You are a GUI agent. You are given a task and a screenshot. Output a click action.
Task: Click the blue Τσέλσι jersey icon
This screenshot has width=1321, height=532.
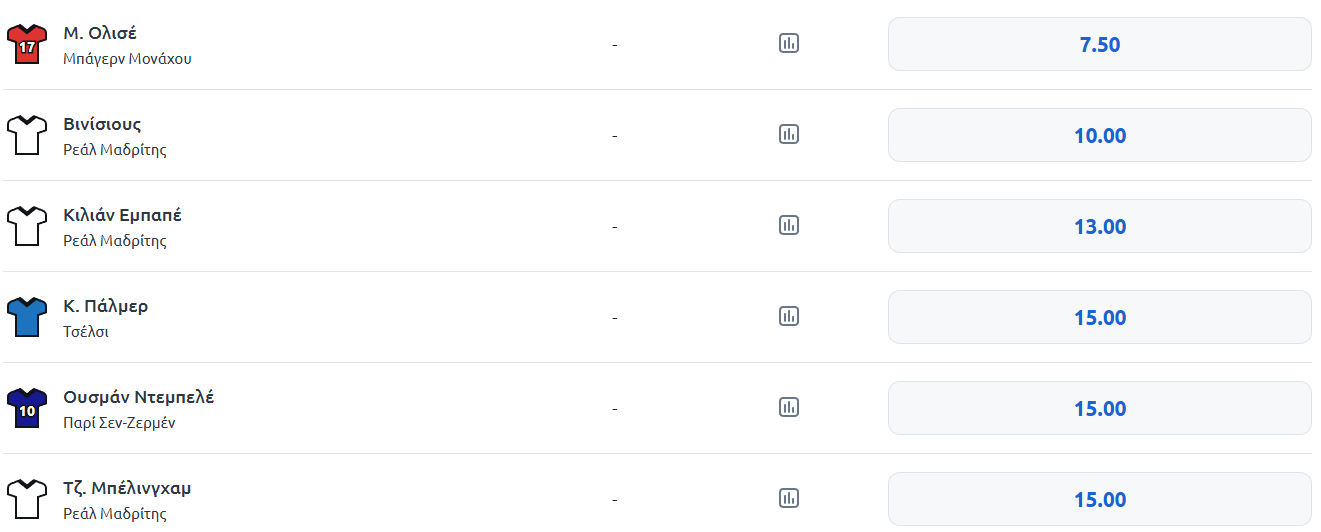point(27,318)
